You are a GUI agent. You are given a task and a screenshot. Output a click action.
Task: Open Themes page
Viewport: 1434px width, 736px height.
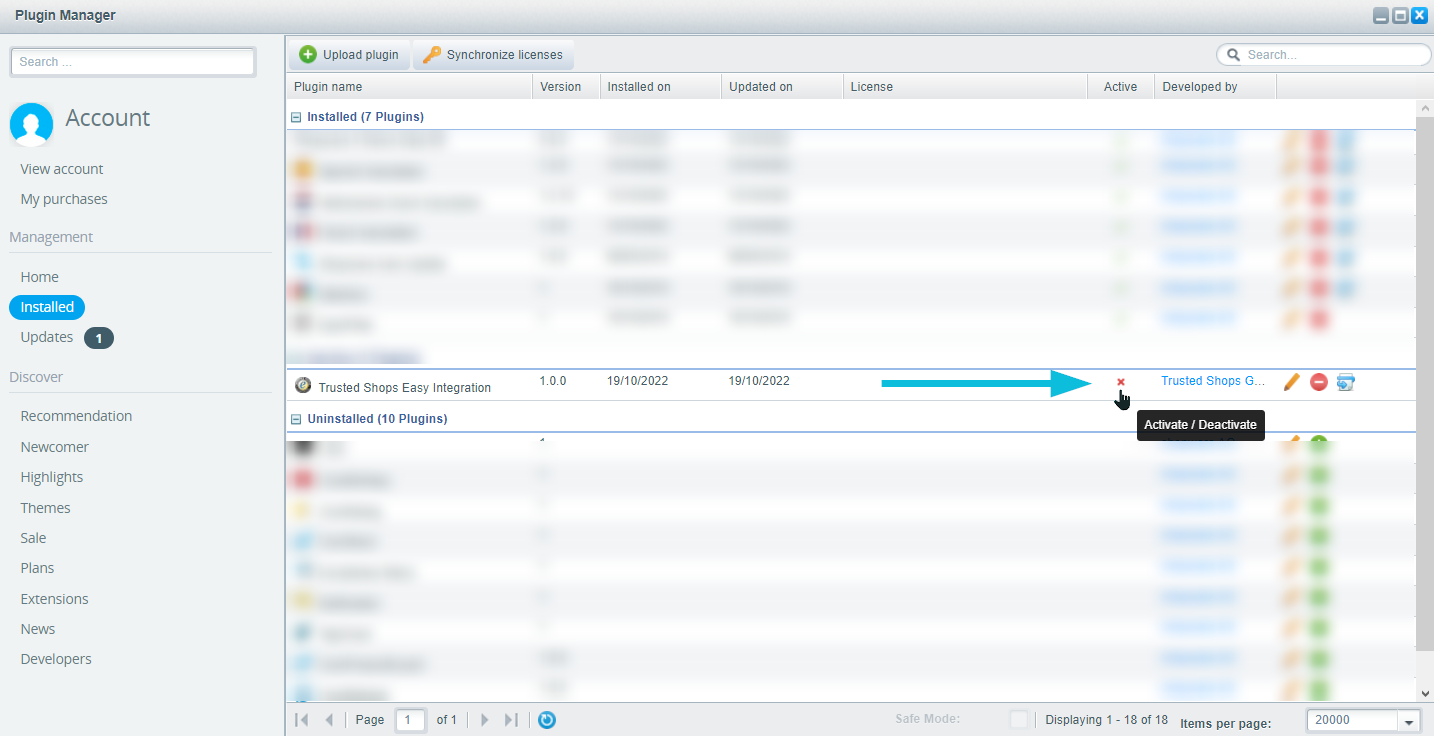[46, 508]
